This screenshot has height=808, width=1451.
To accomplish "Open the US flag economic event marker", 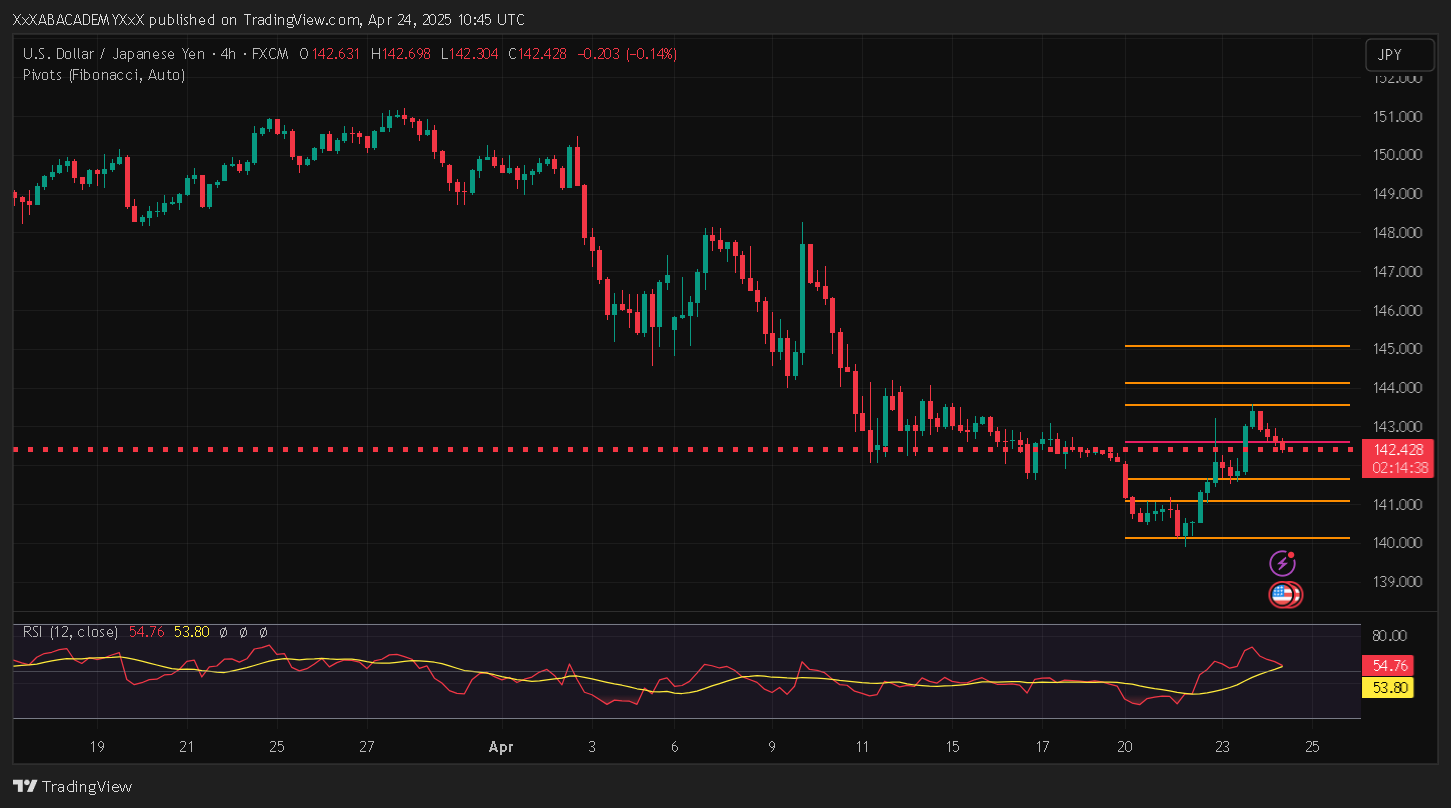I will 1284,595.
